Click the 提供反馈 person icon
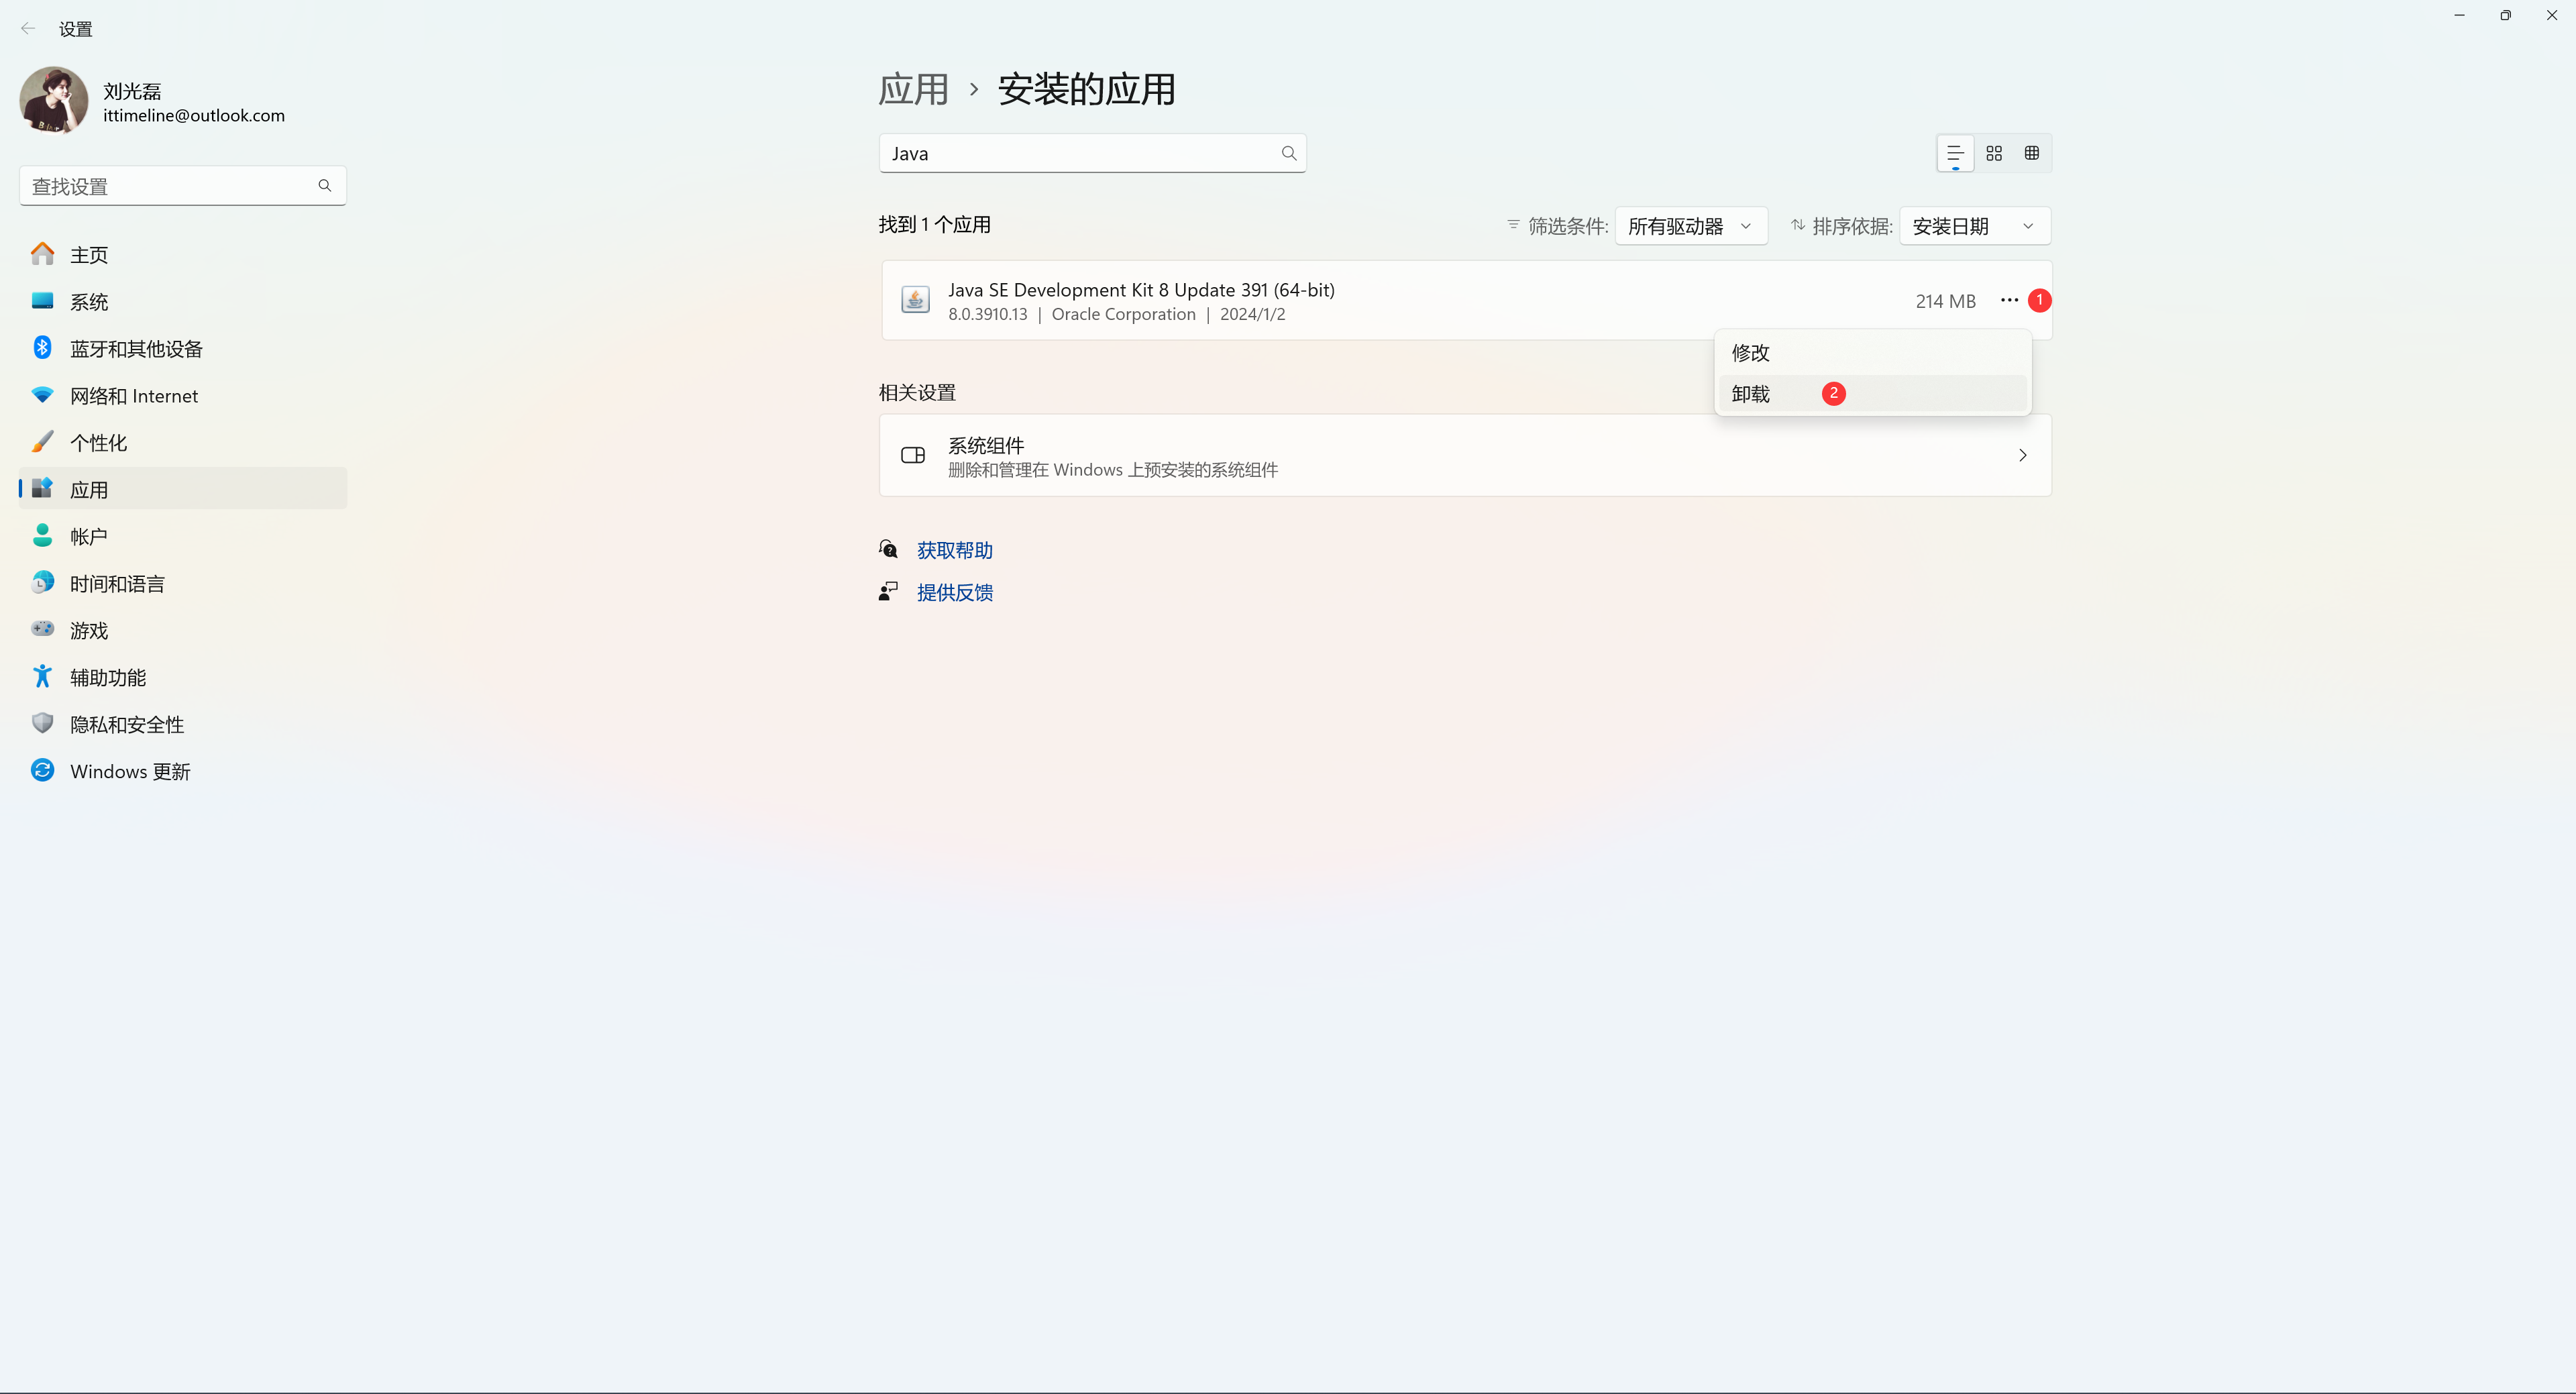 (888, 592)
